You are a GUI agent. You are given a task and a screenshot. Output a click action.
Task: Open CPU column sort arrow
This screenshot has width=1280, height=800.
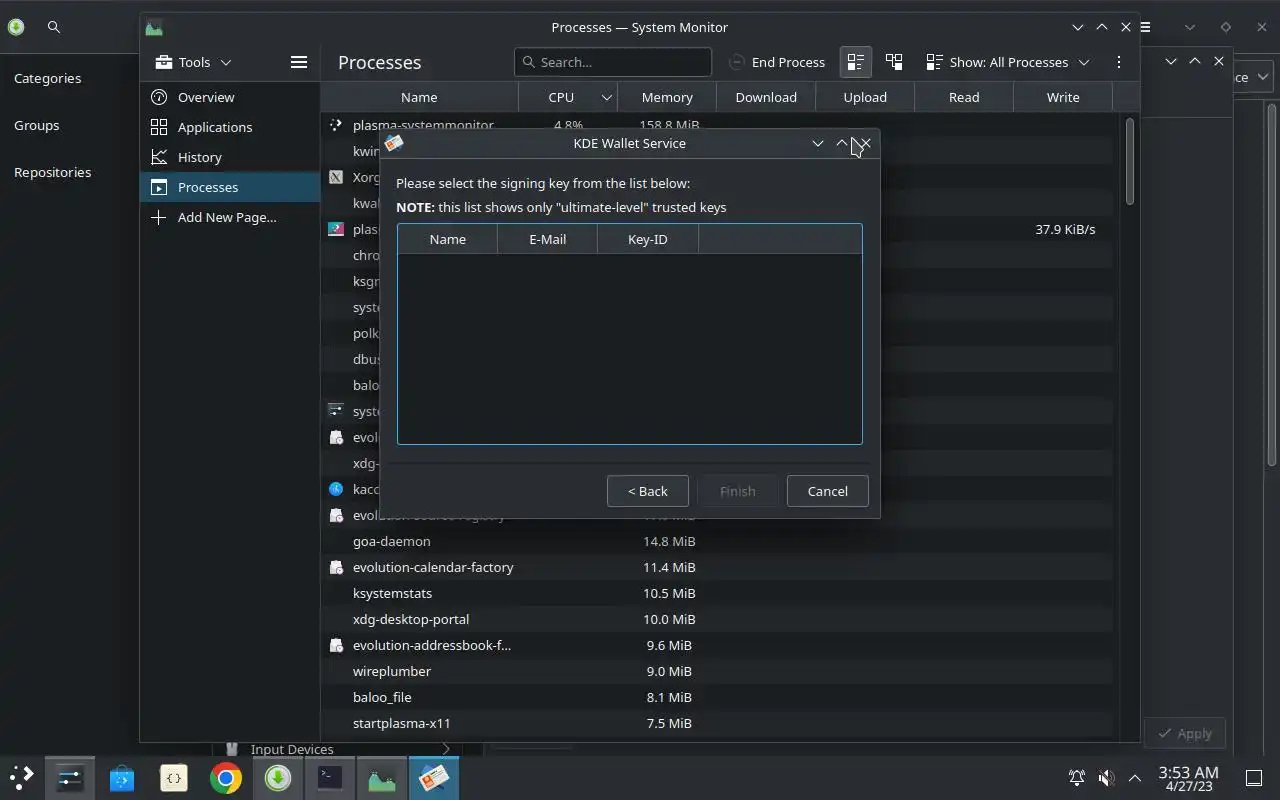pyautogui.click(x=606, y=97)
